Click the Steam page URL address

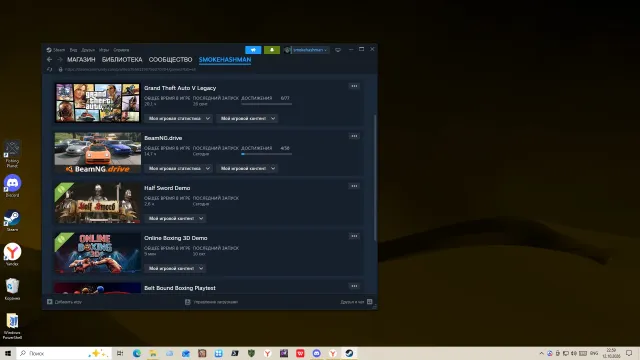pos(130,69)
